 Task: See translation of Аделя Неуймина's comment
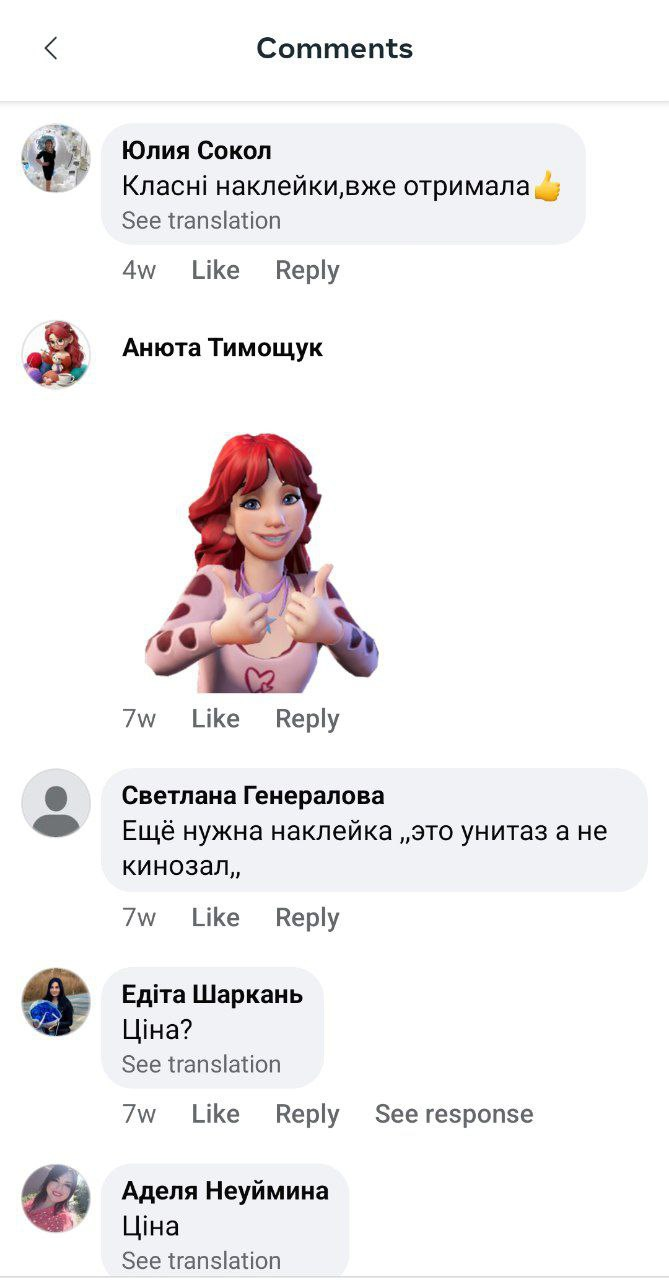click(201, 1260)
